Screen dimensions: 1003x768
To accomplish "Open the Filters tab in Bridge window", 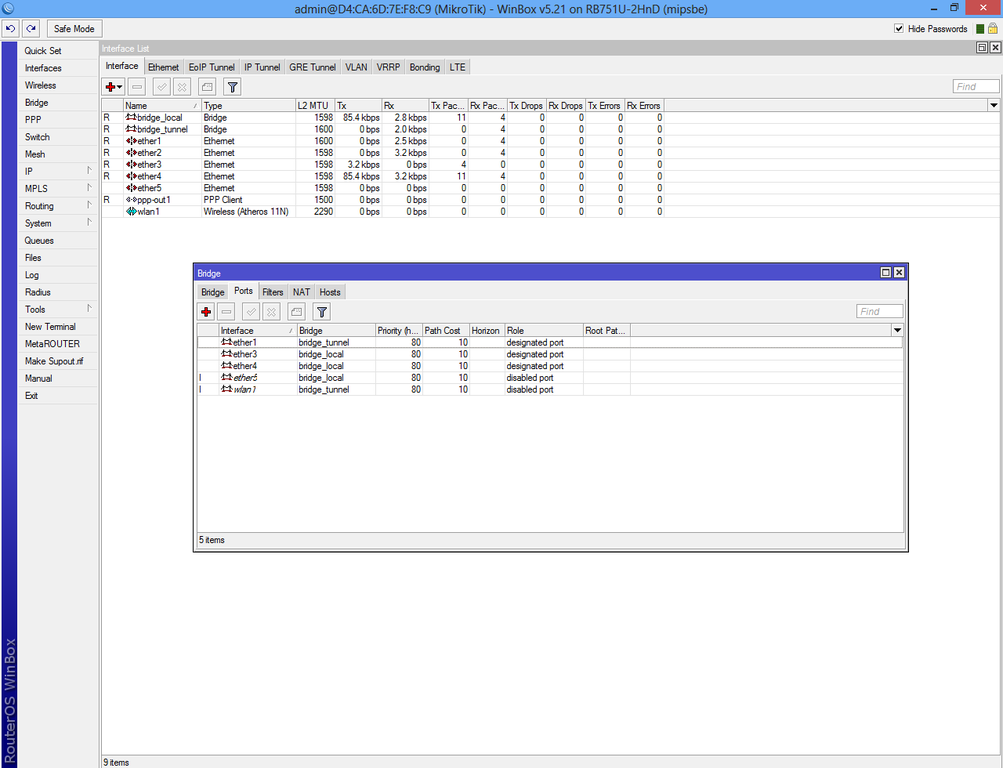I will [x=273, y=292].
